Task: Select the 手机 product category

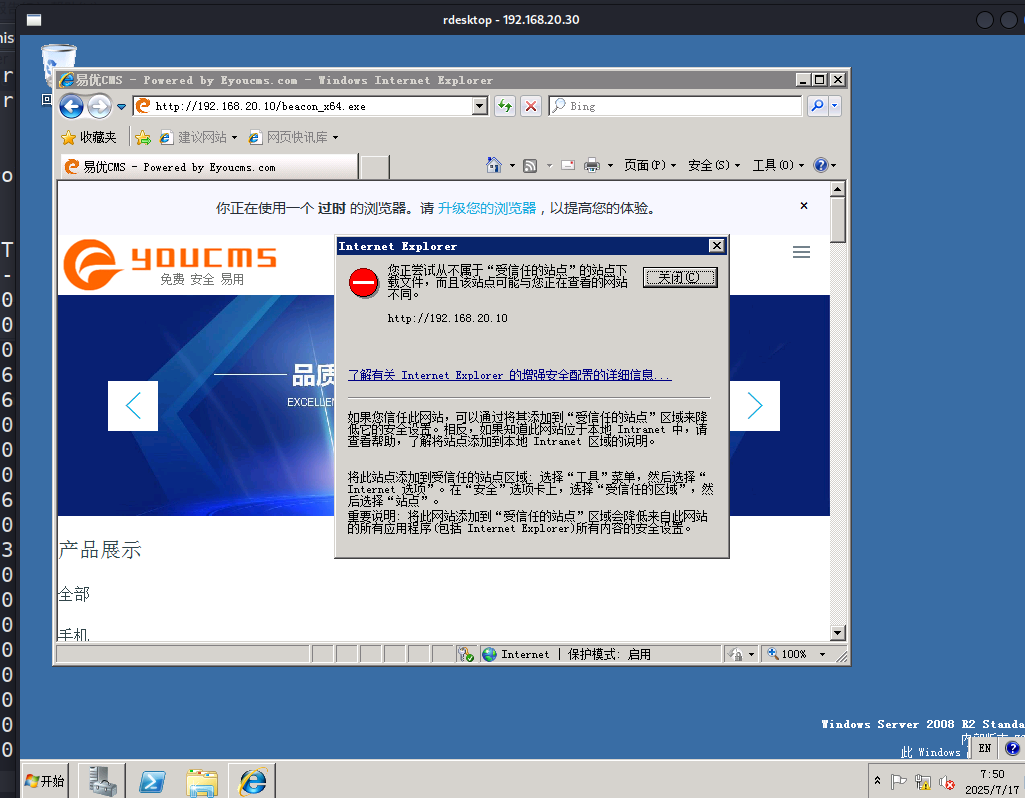Action: (74, 635)
